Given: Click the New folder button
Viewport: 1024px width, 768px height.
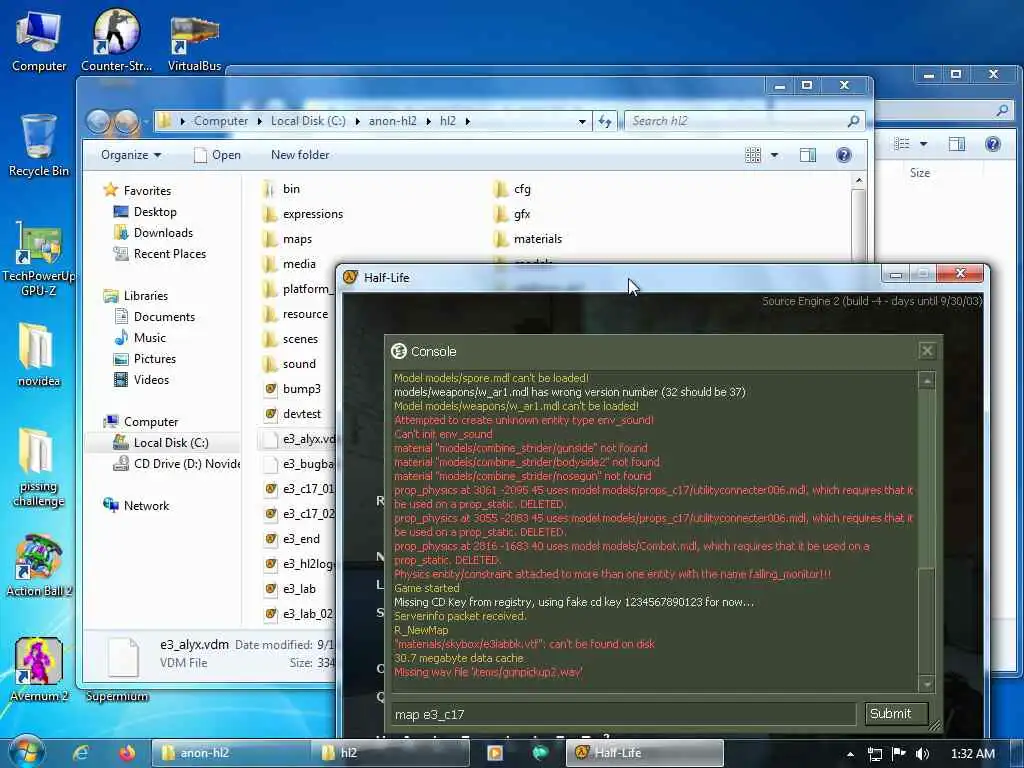Looking at the screenshot, I should (300, 155).
